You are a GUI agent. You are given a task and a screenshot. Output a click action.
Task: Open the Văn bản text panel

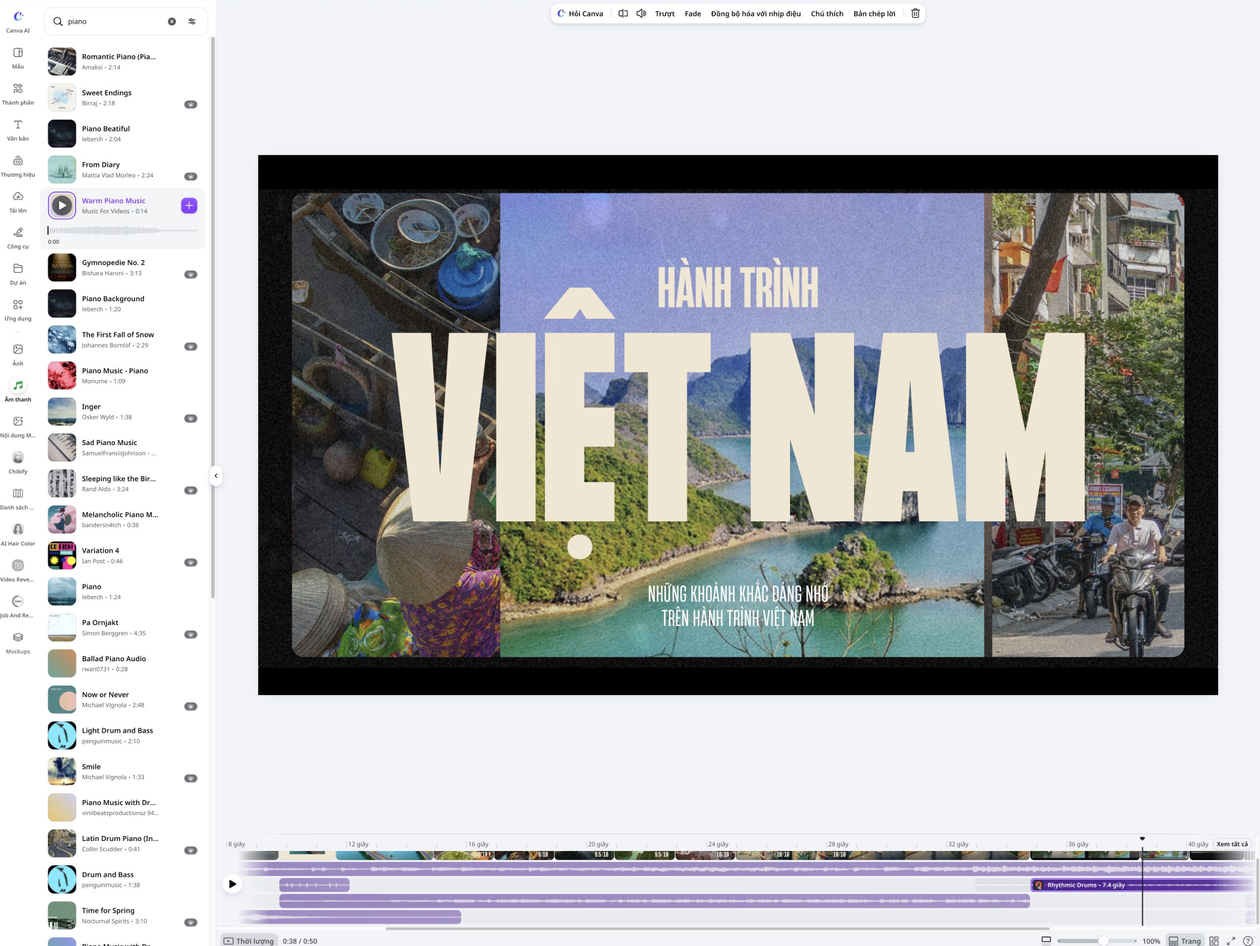pos(17,129)
